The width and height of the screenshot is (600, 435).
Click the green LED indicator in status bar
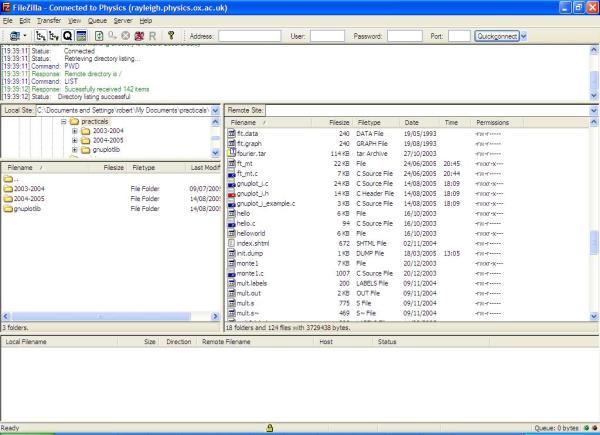point(587,428)
